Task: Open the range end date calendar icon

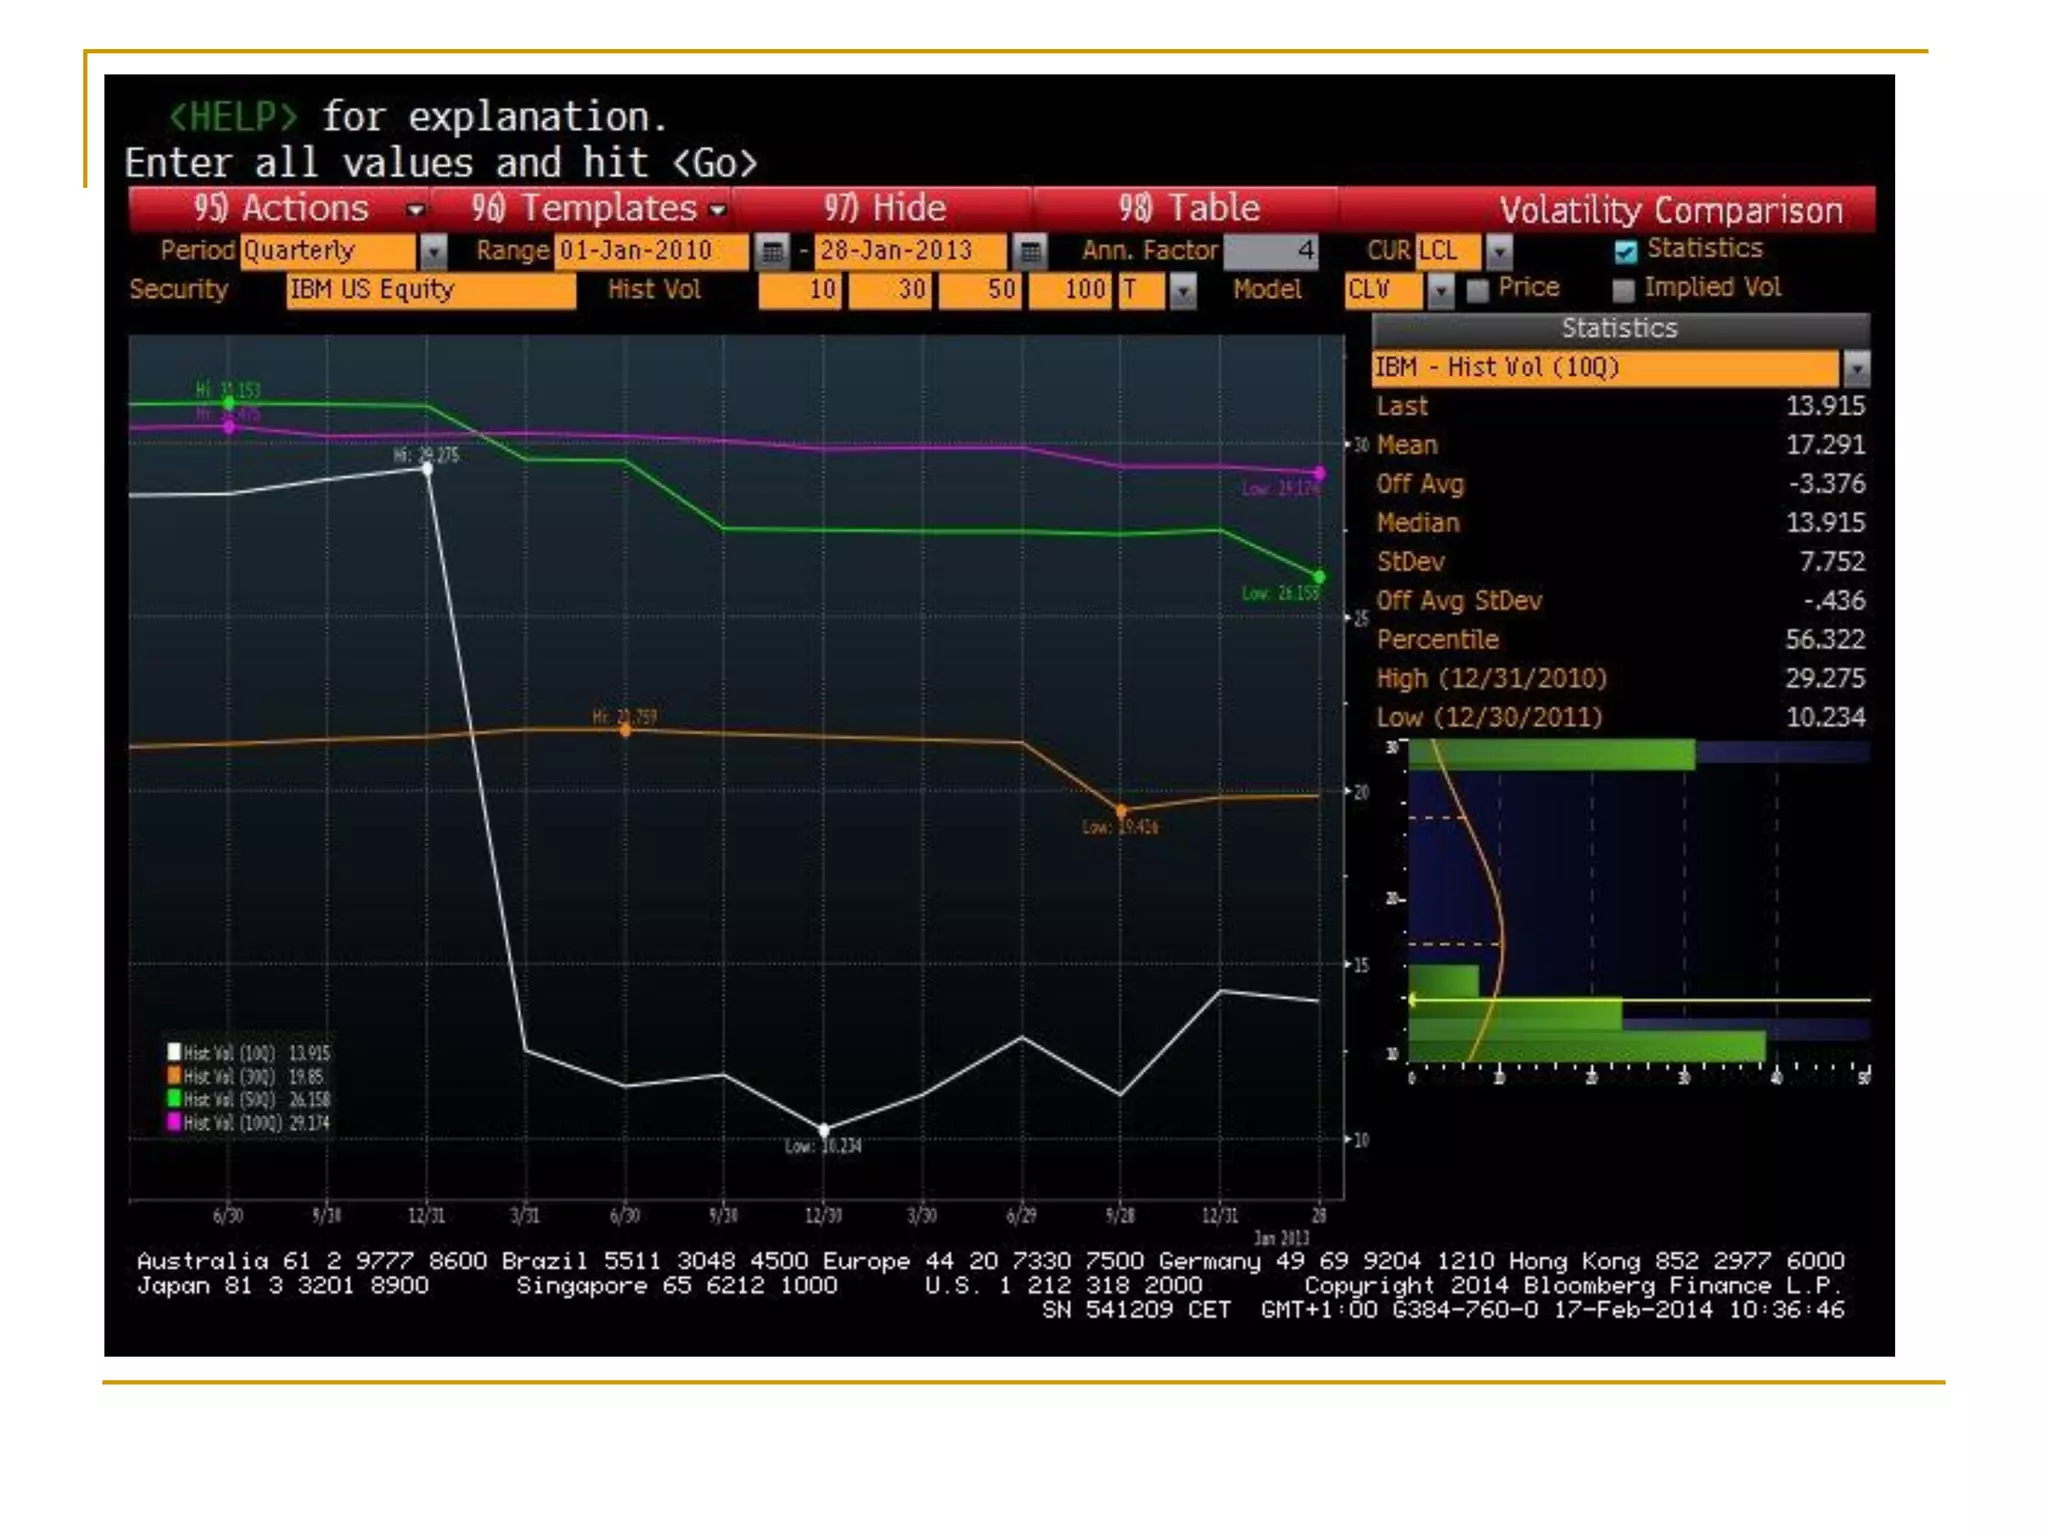Action: 1030,251
